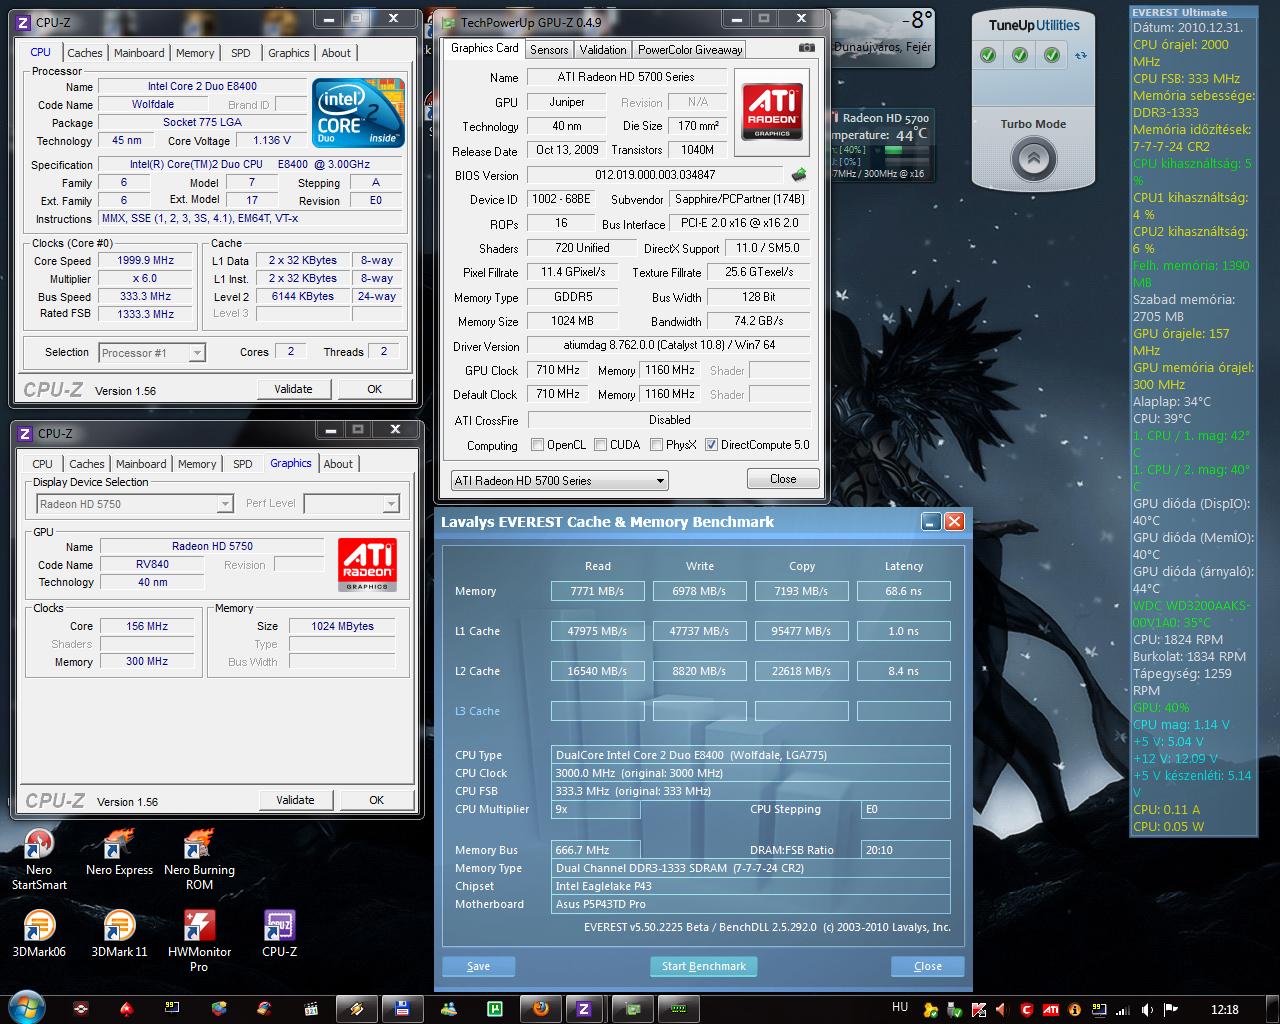
Task: Click the Core Speed 1999.9 MHz value
Action: (146, 261)
